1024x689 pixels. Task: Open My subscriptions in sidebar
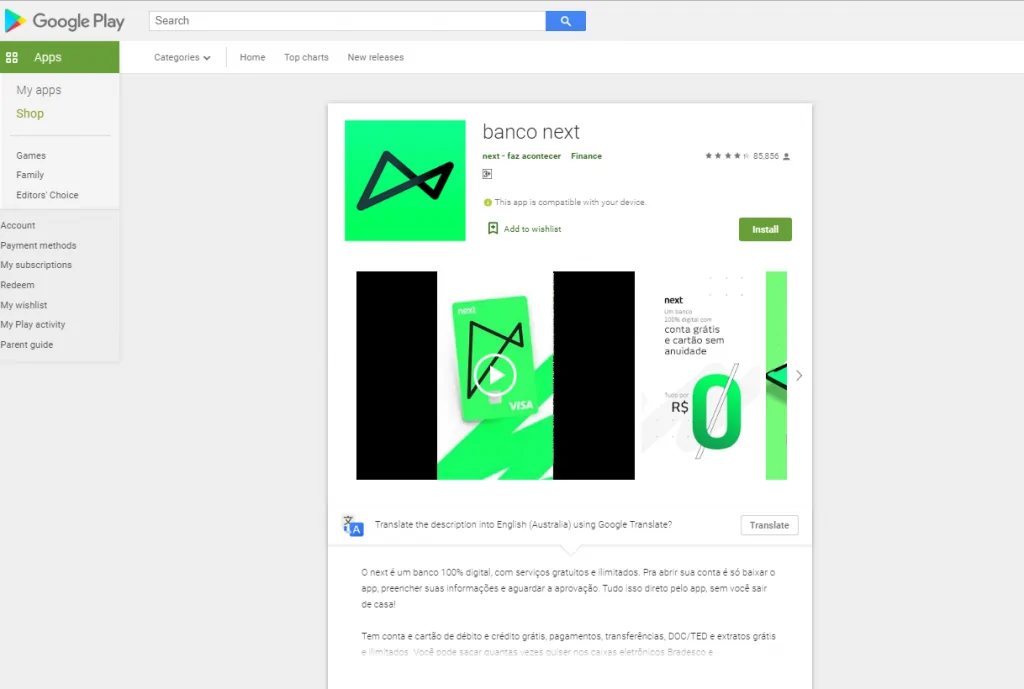pos(36,264)
